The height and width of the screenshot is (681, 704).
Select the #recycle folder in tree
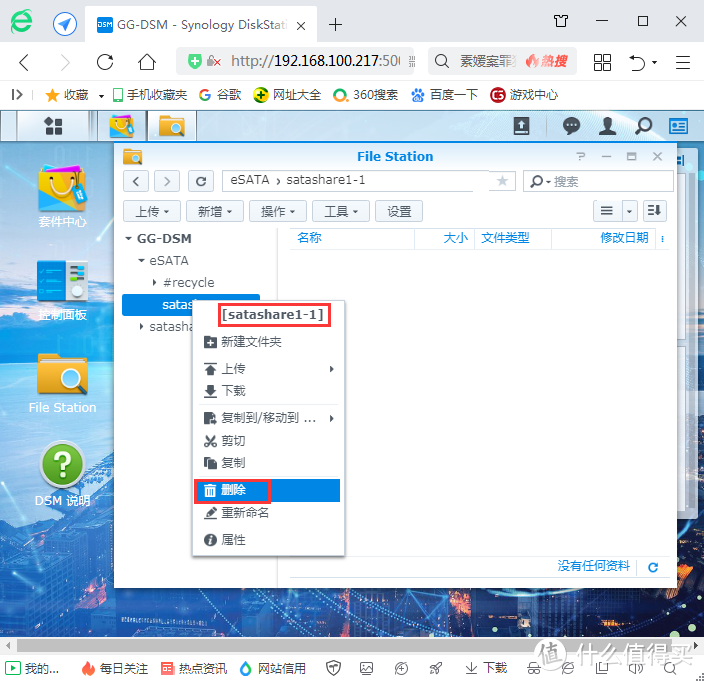(x=189, y=282)
